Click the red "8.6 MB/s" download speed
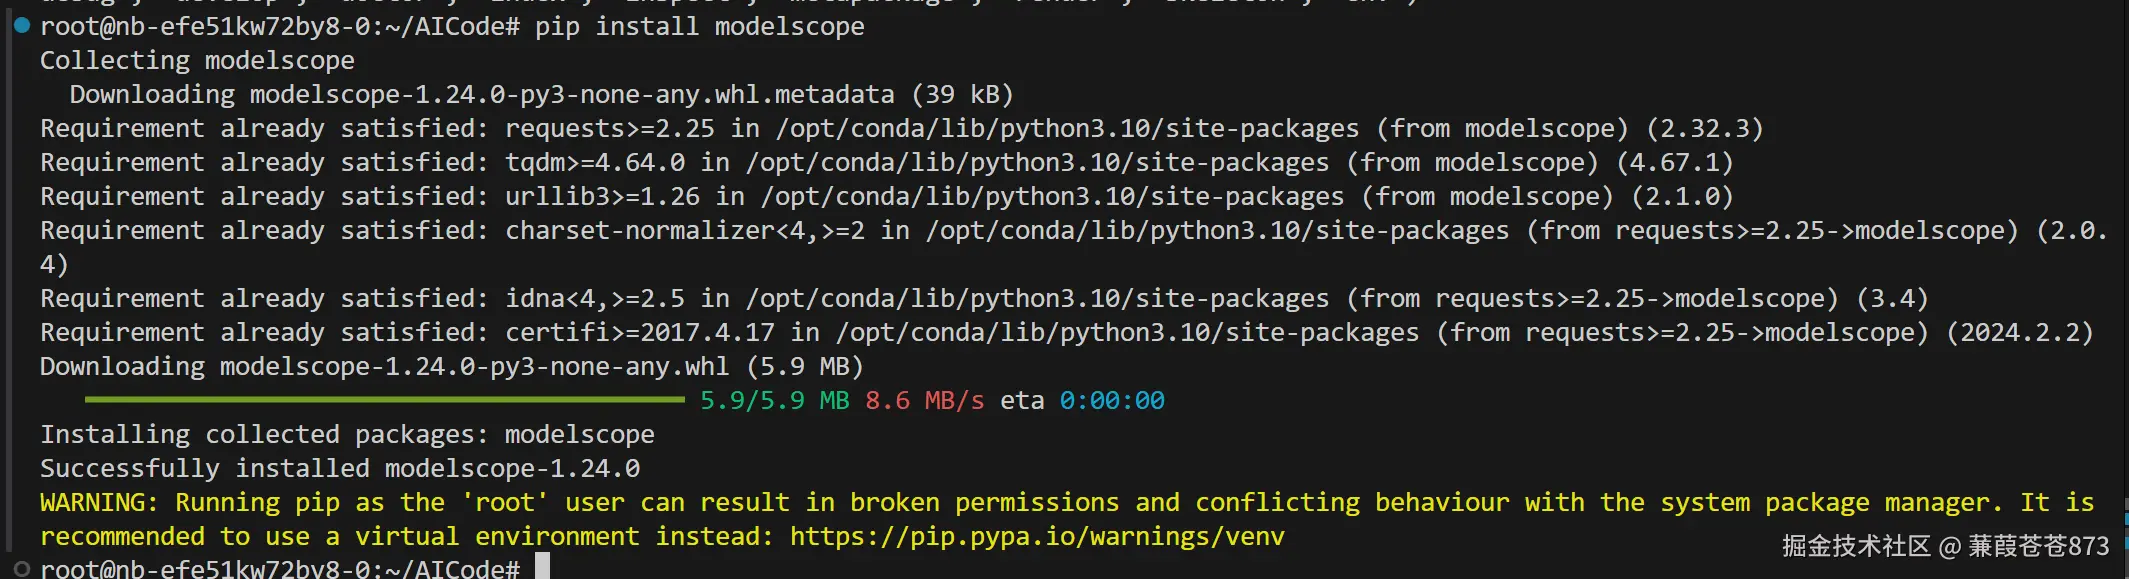2129x579 pixels. [924, 401]
